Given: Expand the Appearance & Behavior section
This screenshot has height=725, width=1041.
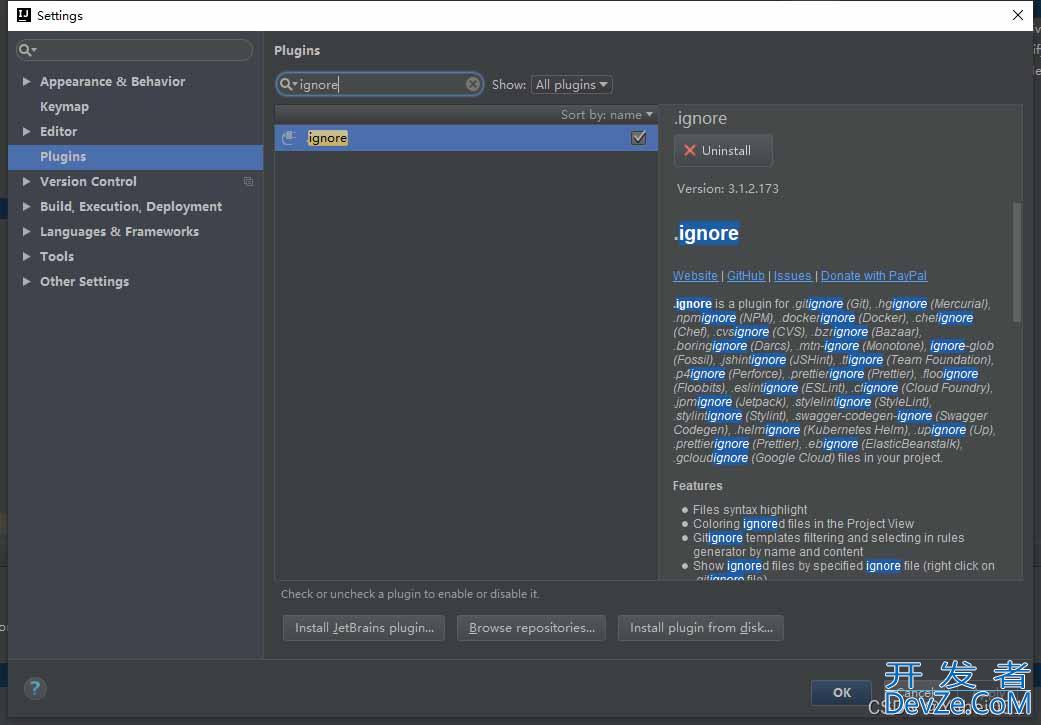Looking at the screenshot, I should 27,81.
